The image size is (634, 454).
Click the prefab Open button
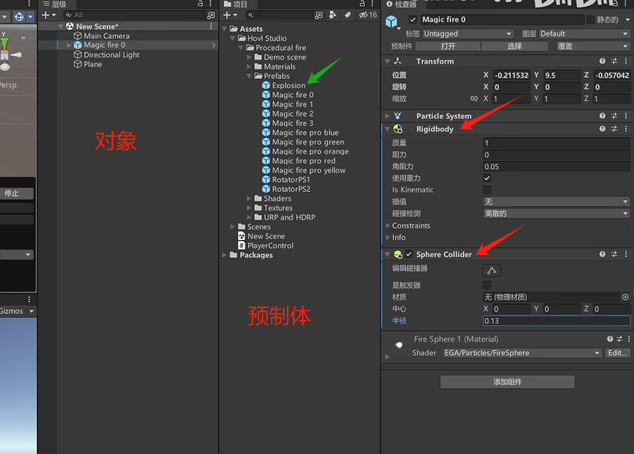pos(448,46)
